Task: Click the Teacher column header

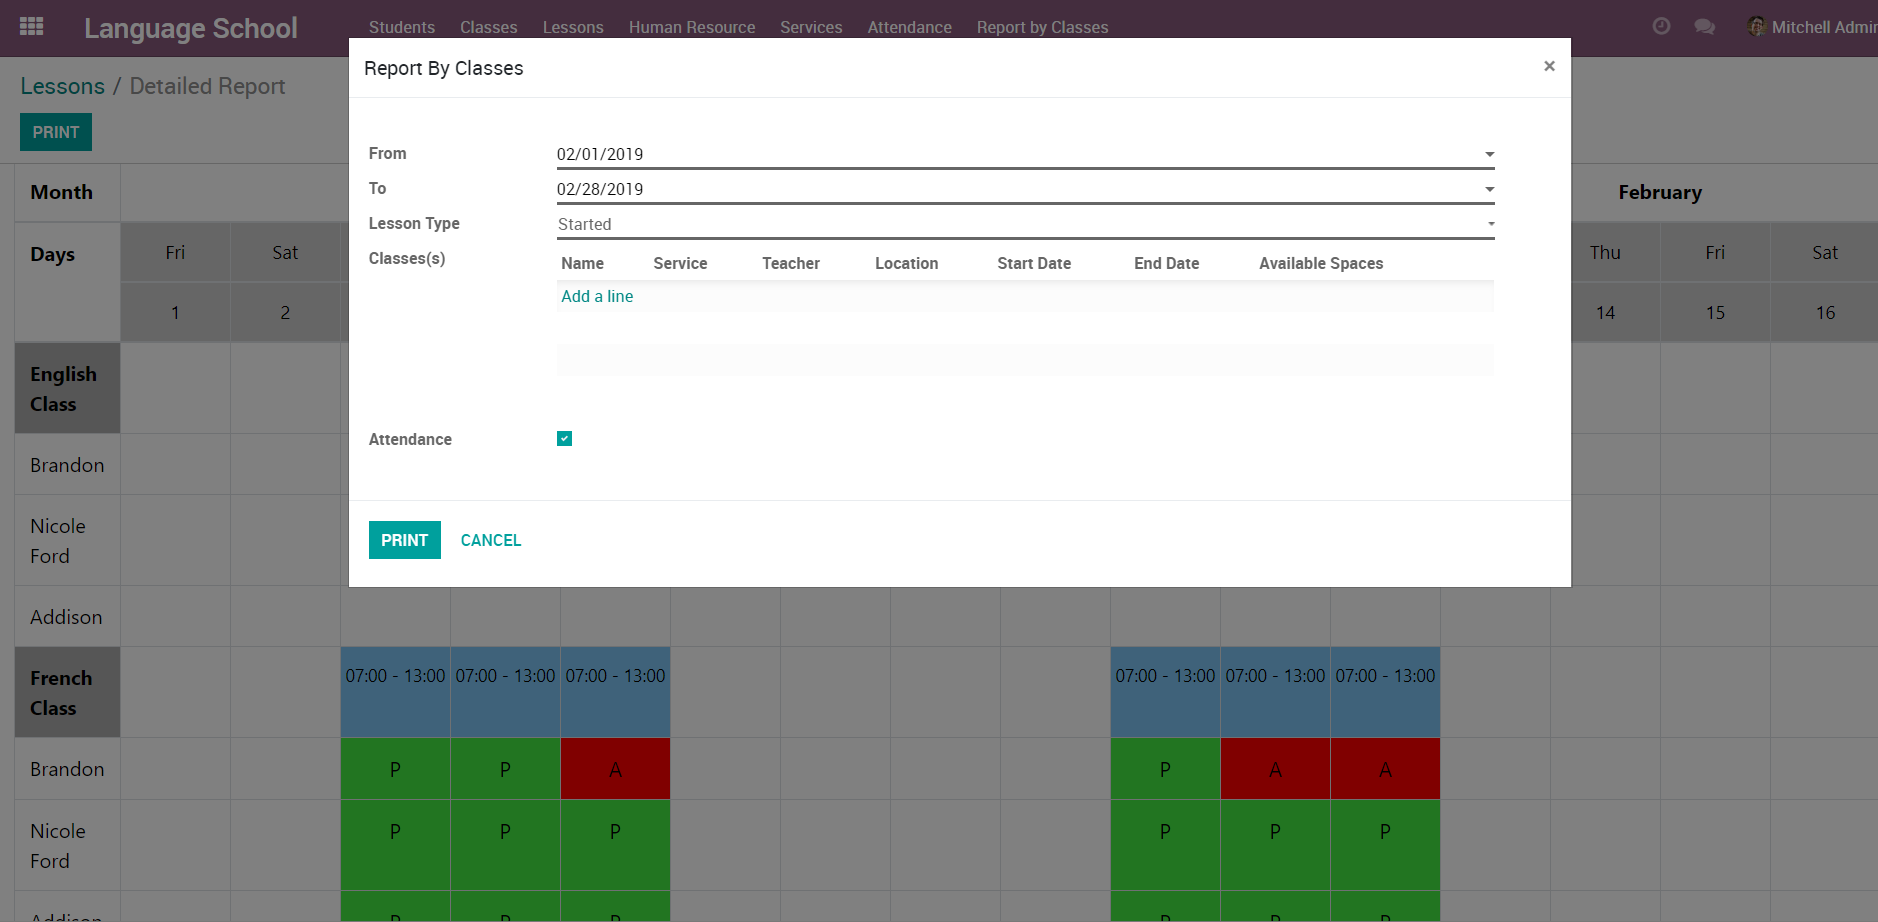Action: (x=790, y=263)
